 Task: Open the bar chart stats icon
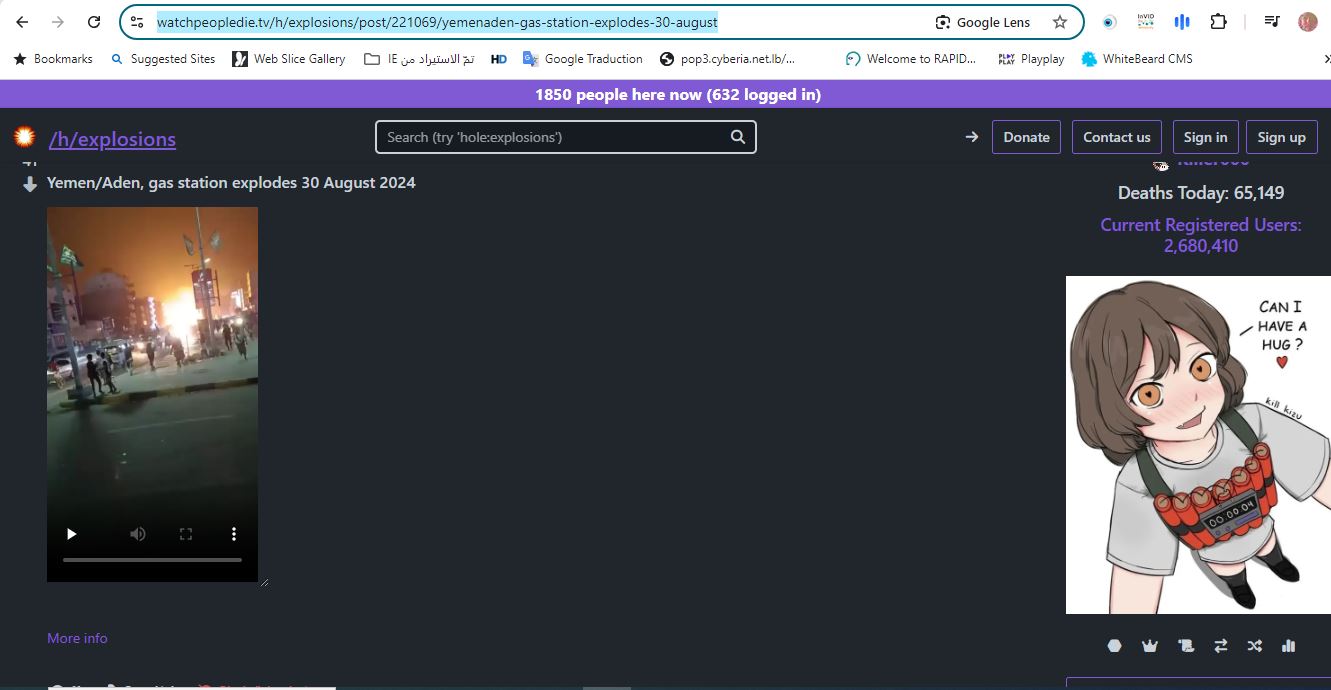pos(1288,646)
